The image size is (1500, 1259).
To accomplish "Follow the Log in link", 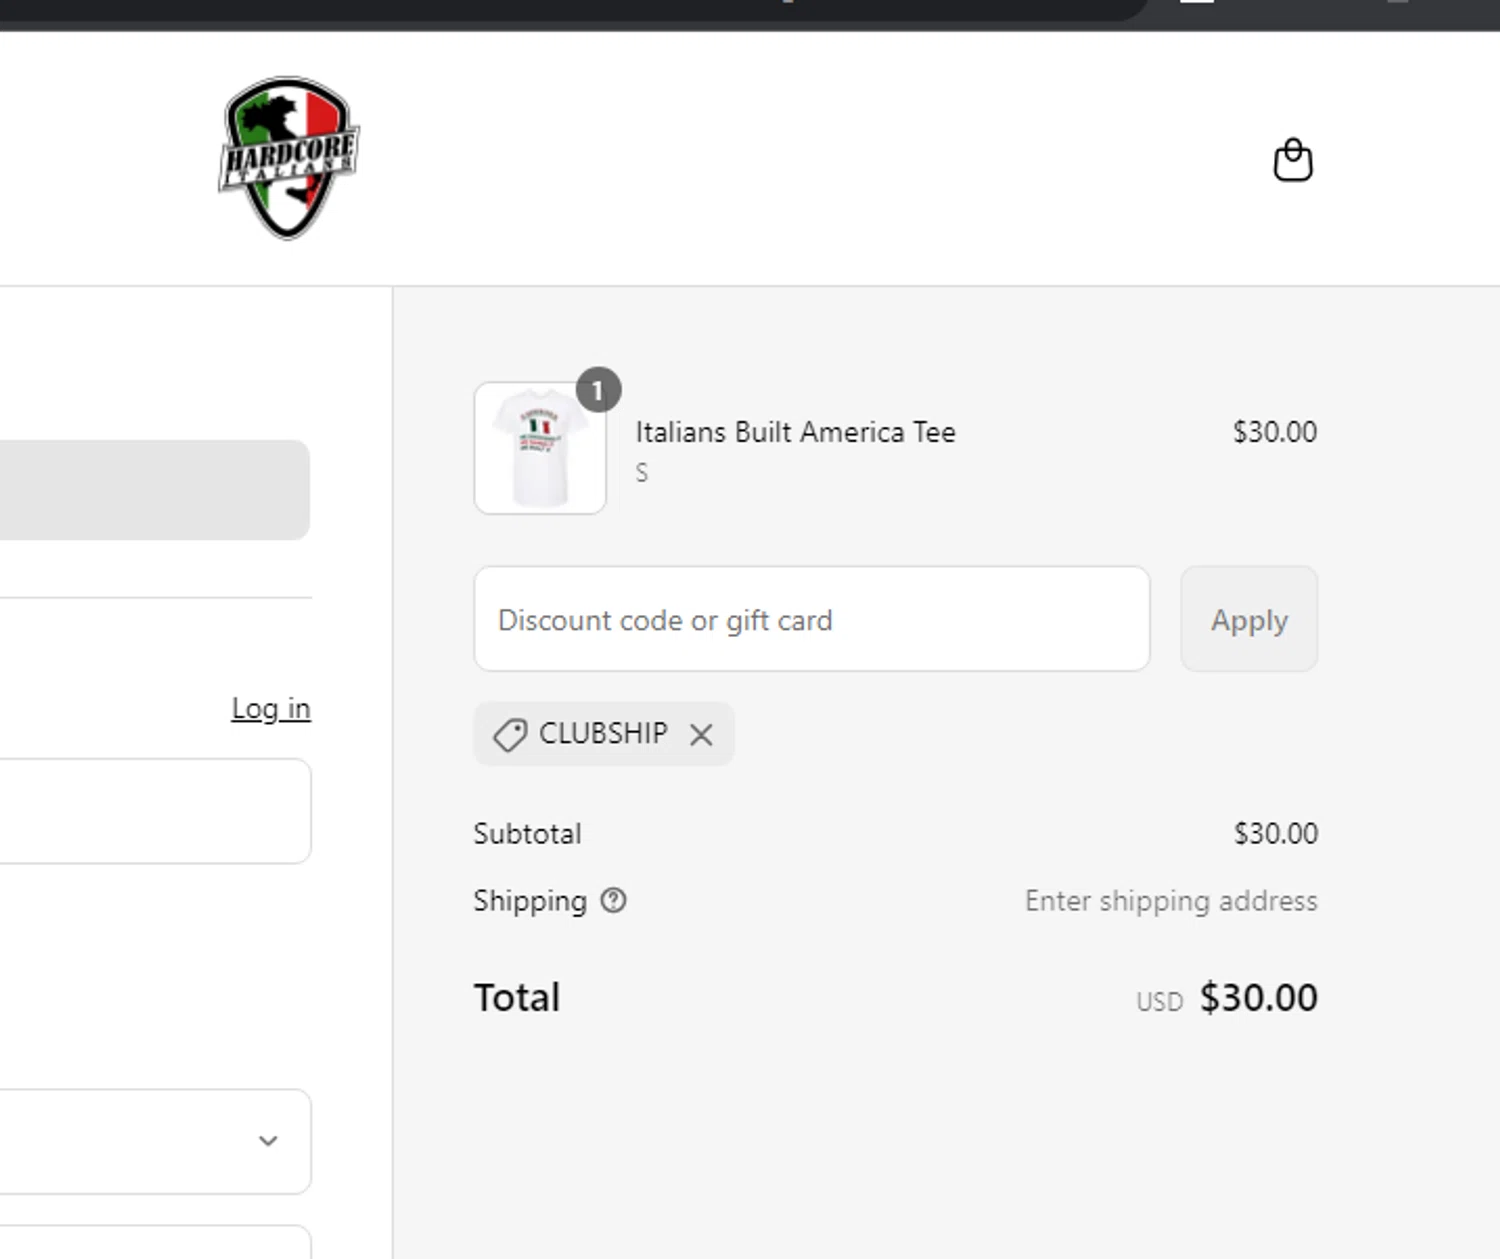I will [x=271, y=708].
